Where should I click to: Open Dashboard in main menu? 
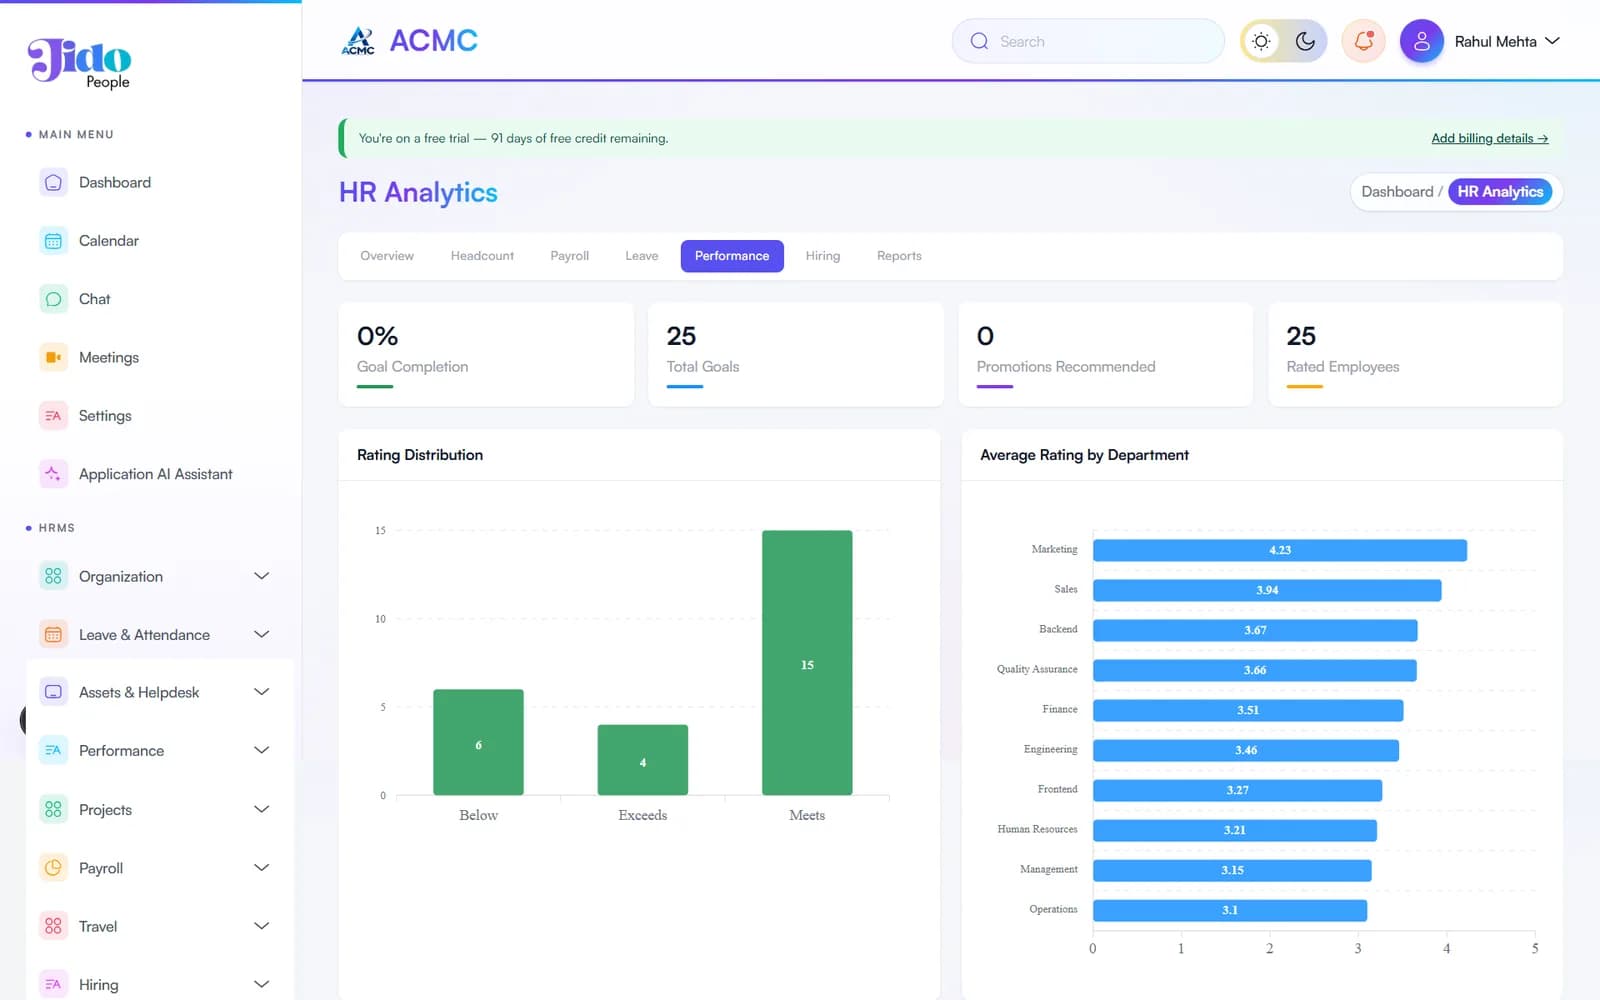[115, 183]
